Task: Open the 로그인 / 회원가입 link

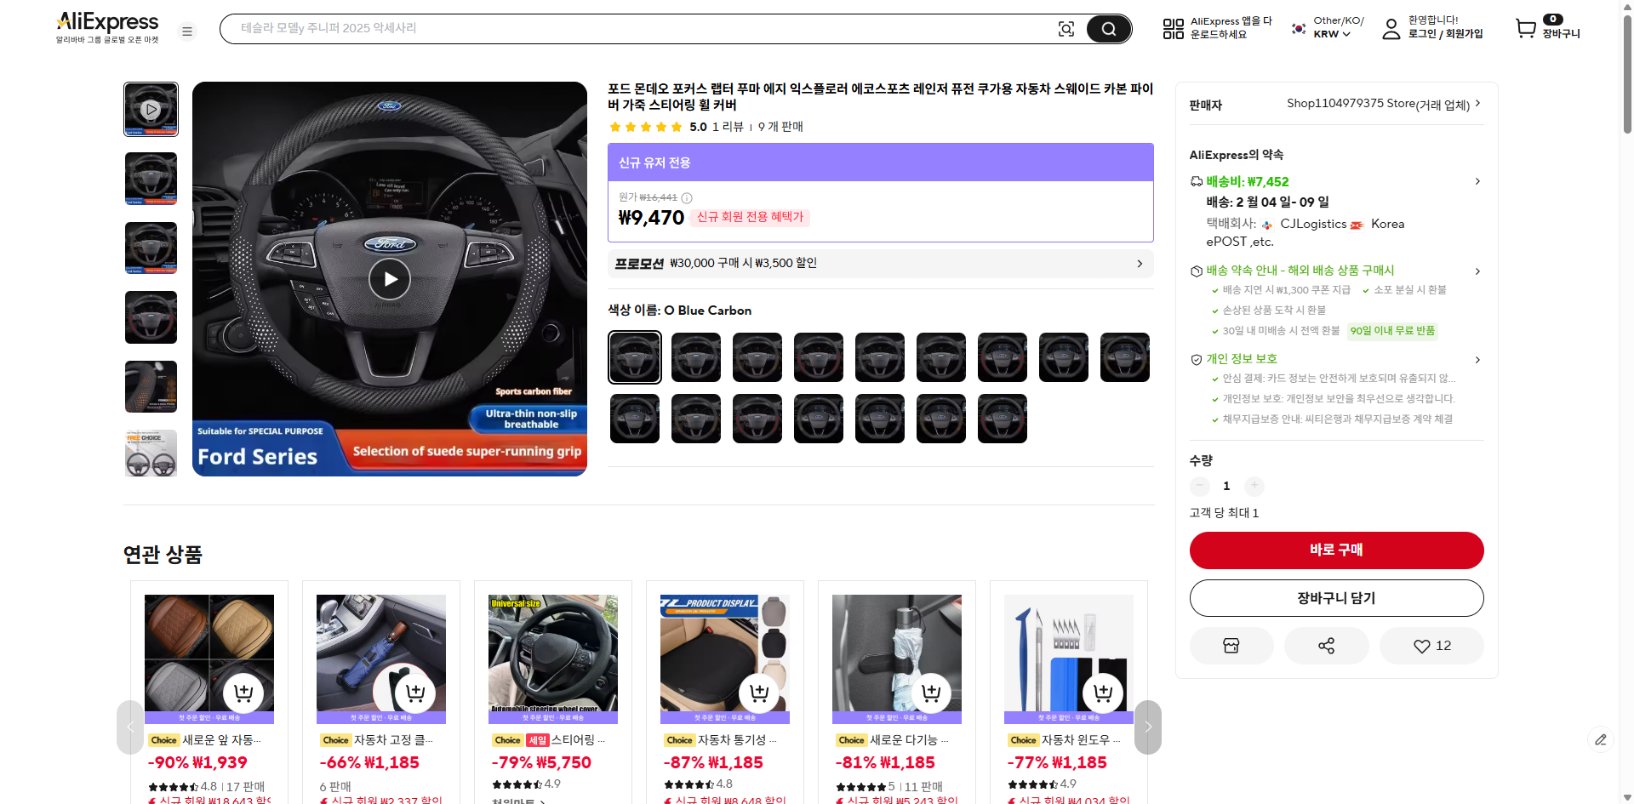Action: pyautogui.click(x=1445, y=34)
